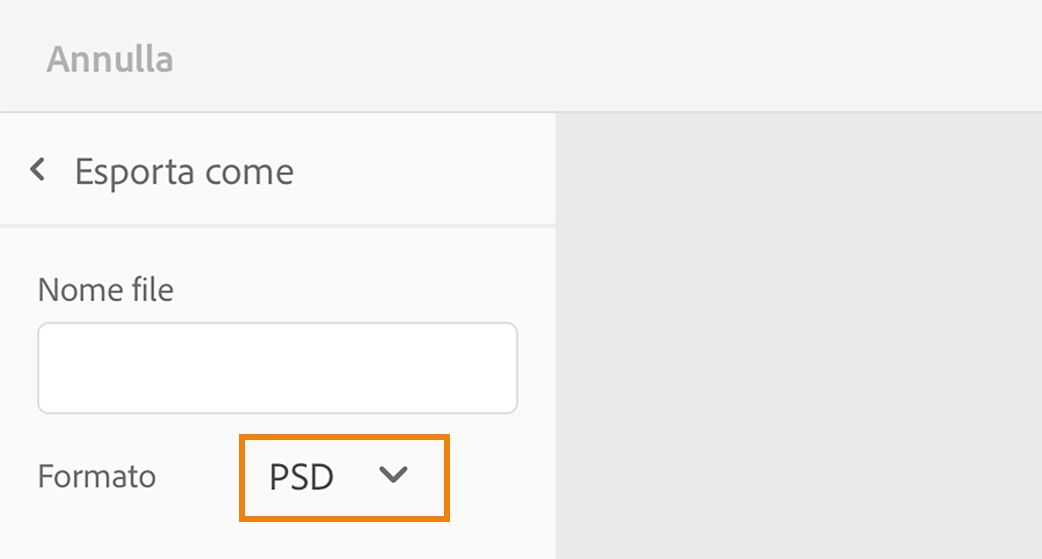This screenshot has width=1042, height=559.
Task: Select the Esporta come header row
Action: 277,170
